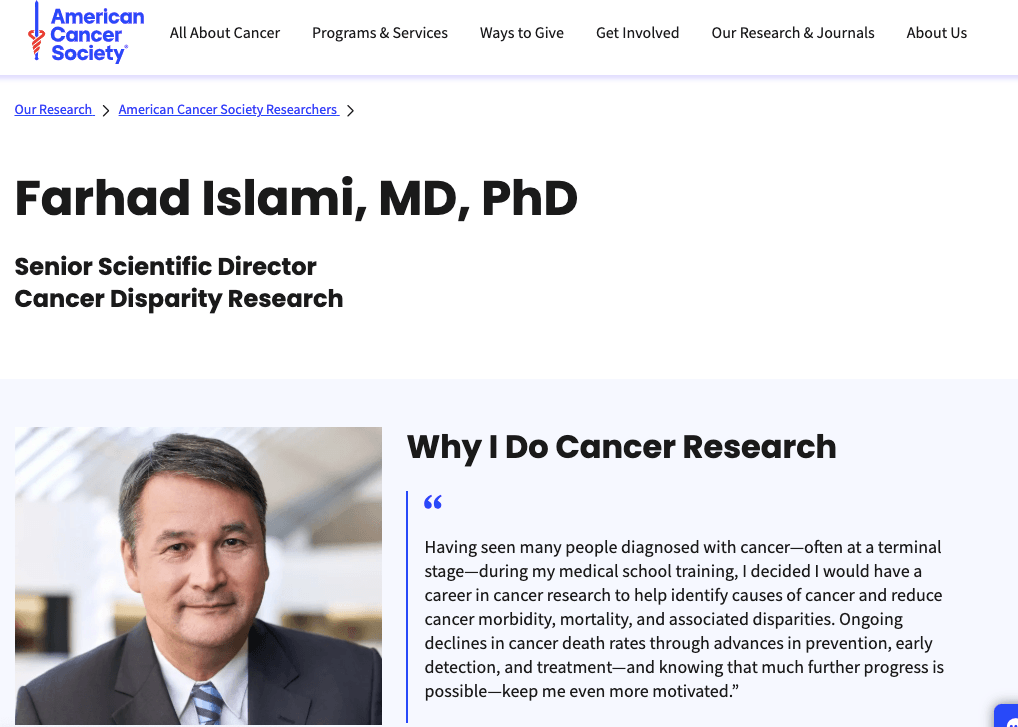This screenshot has width=1018, height=727.
Task: Click the quote paragraph about medical school training
Action: [684, 619]
